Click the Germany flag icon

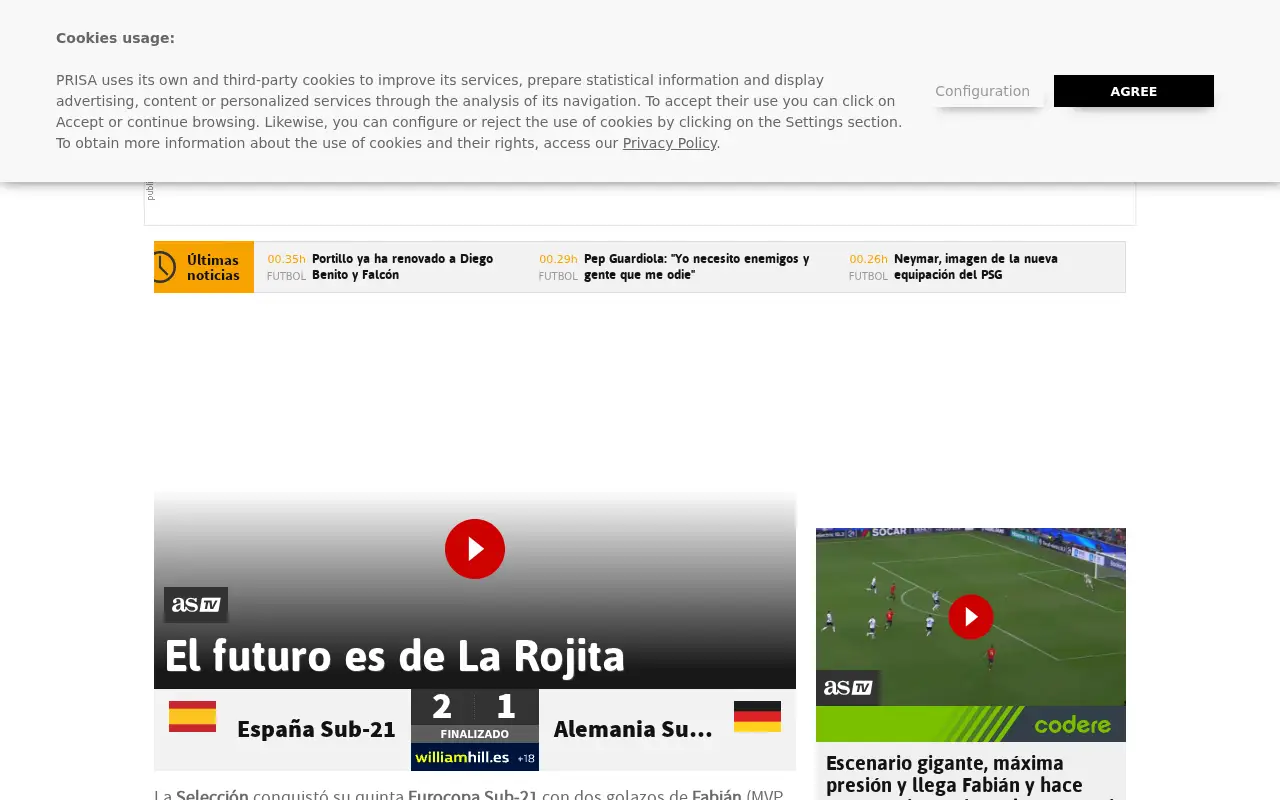tap(757, 716)
